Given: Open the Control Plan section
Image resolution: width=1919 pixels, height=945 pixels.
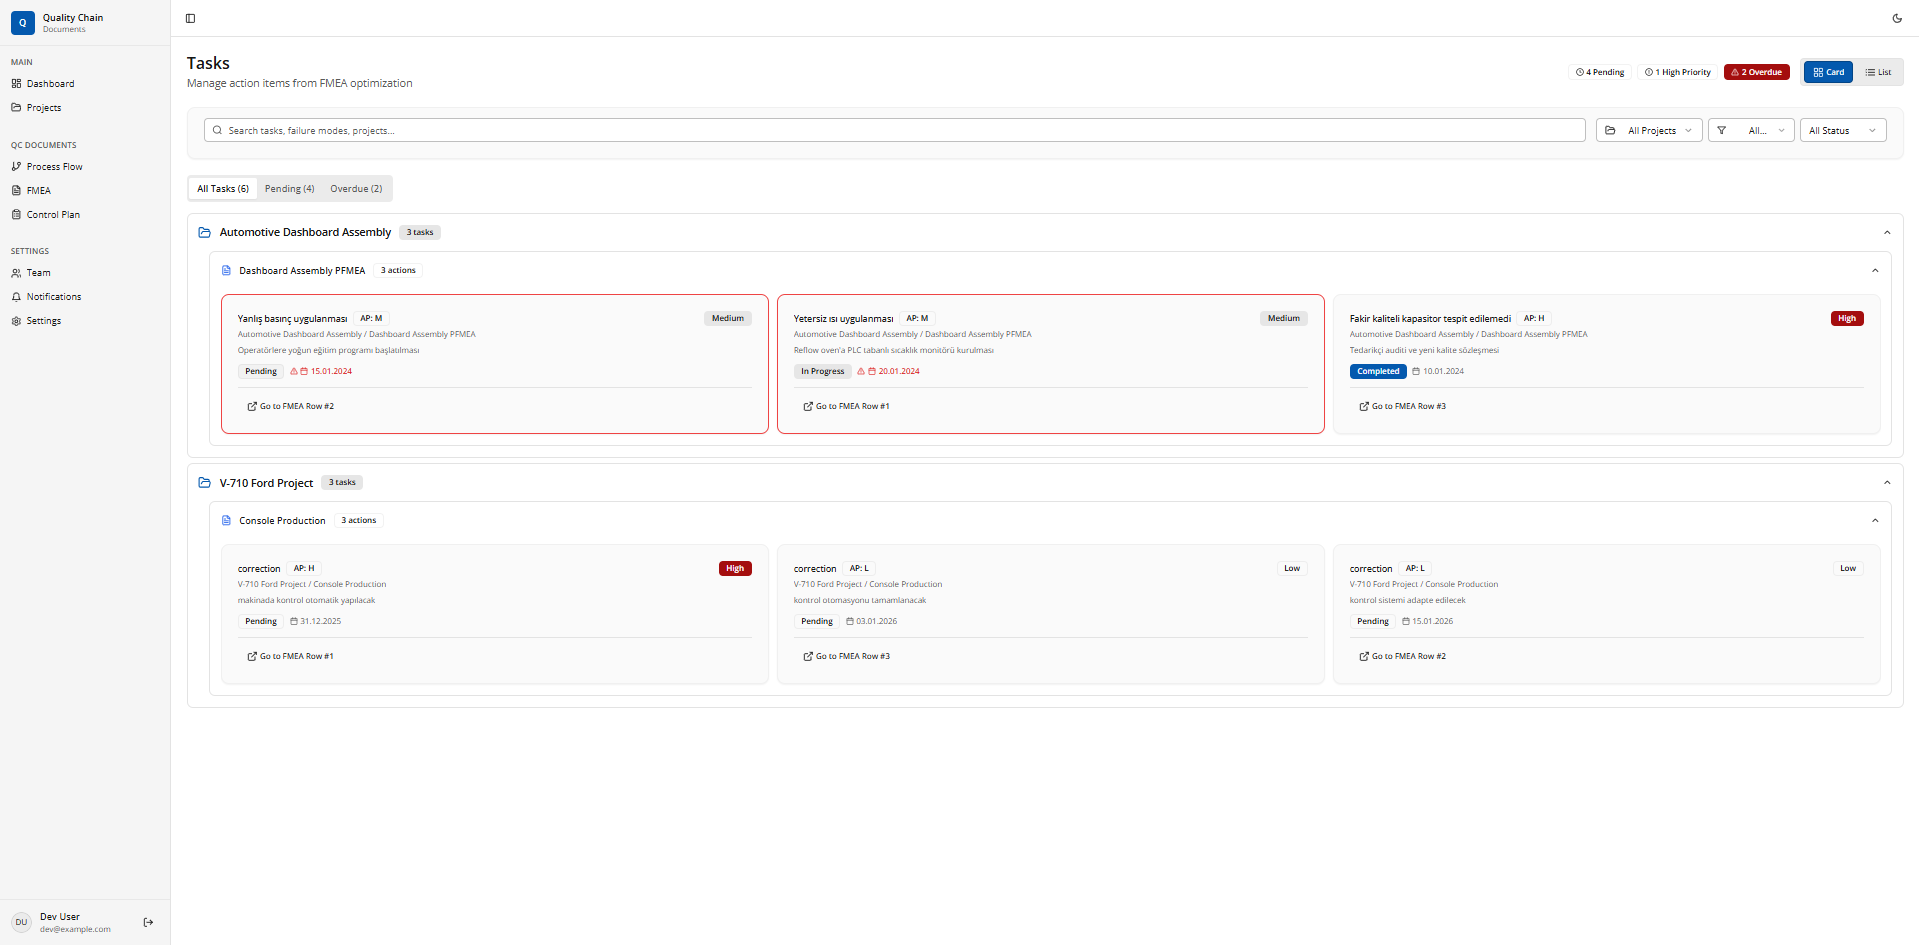Looking at the screenshot, I should (52, 214).
